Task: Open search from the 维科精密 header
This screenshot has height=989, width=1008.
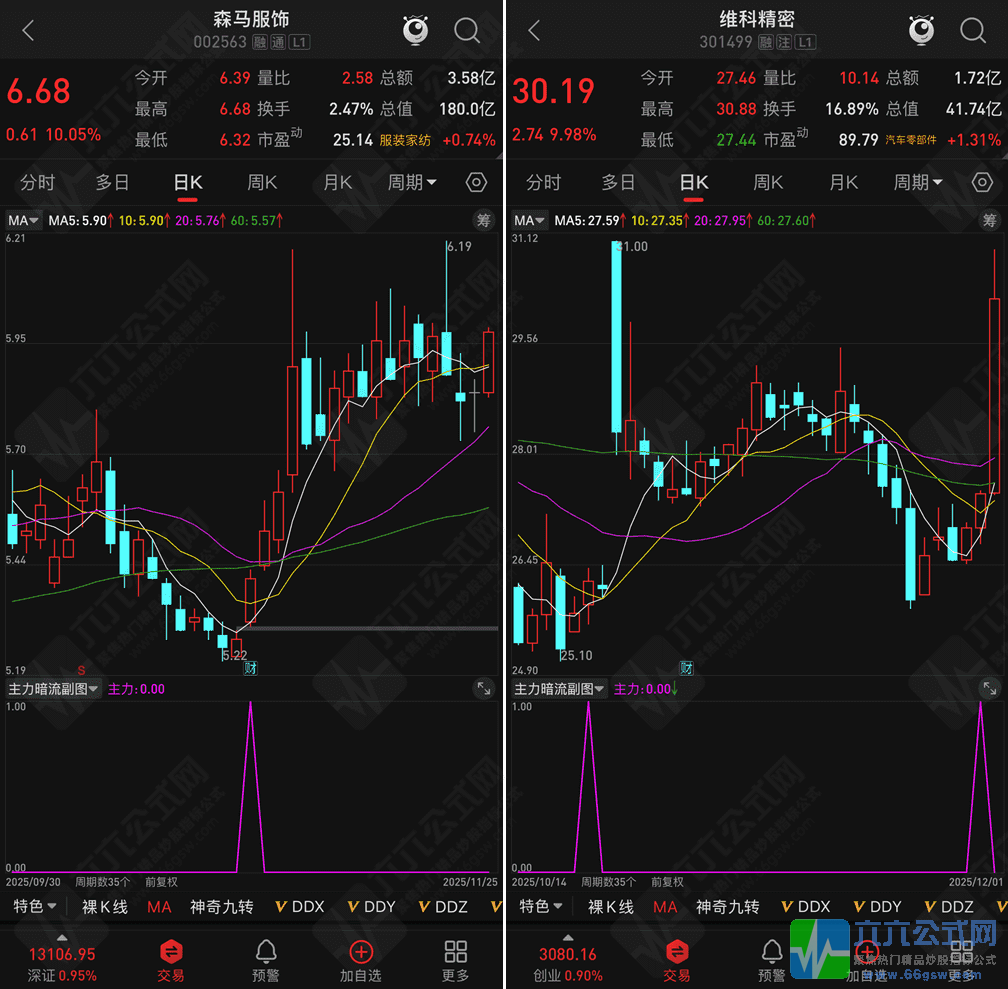Action: click(x=973, y=30)
